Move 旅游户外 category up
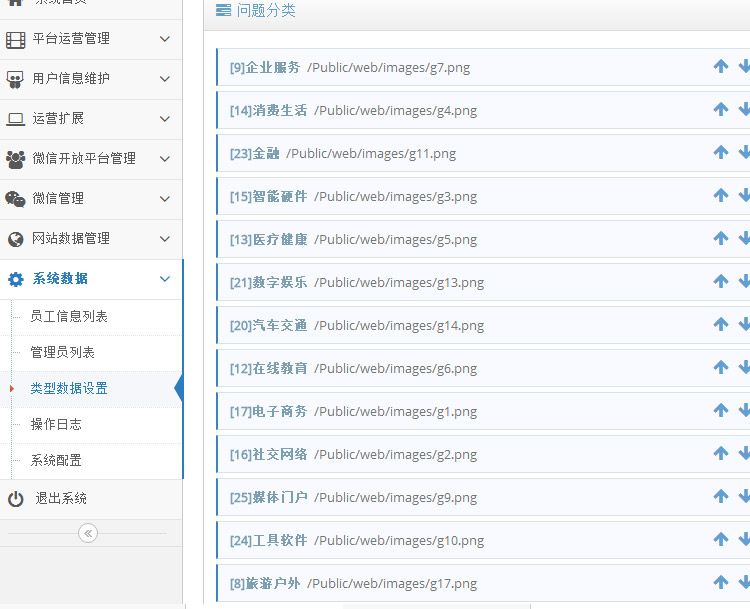Screen dimensions: 750x609 (x=720, y=583)
